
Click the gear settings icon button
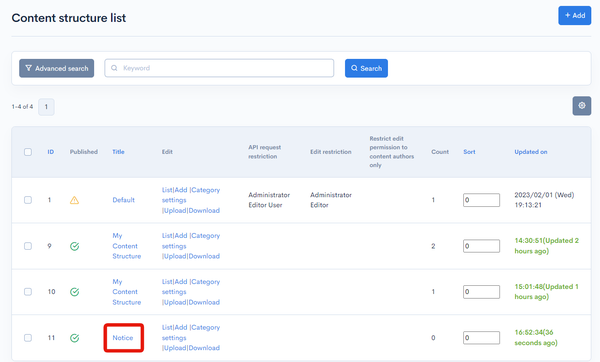582,106
